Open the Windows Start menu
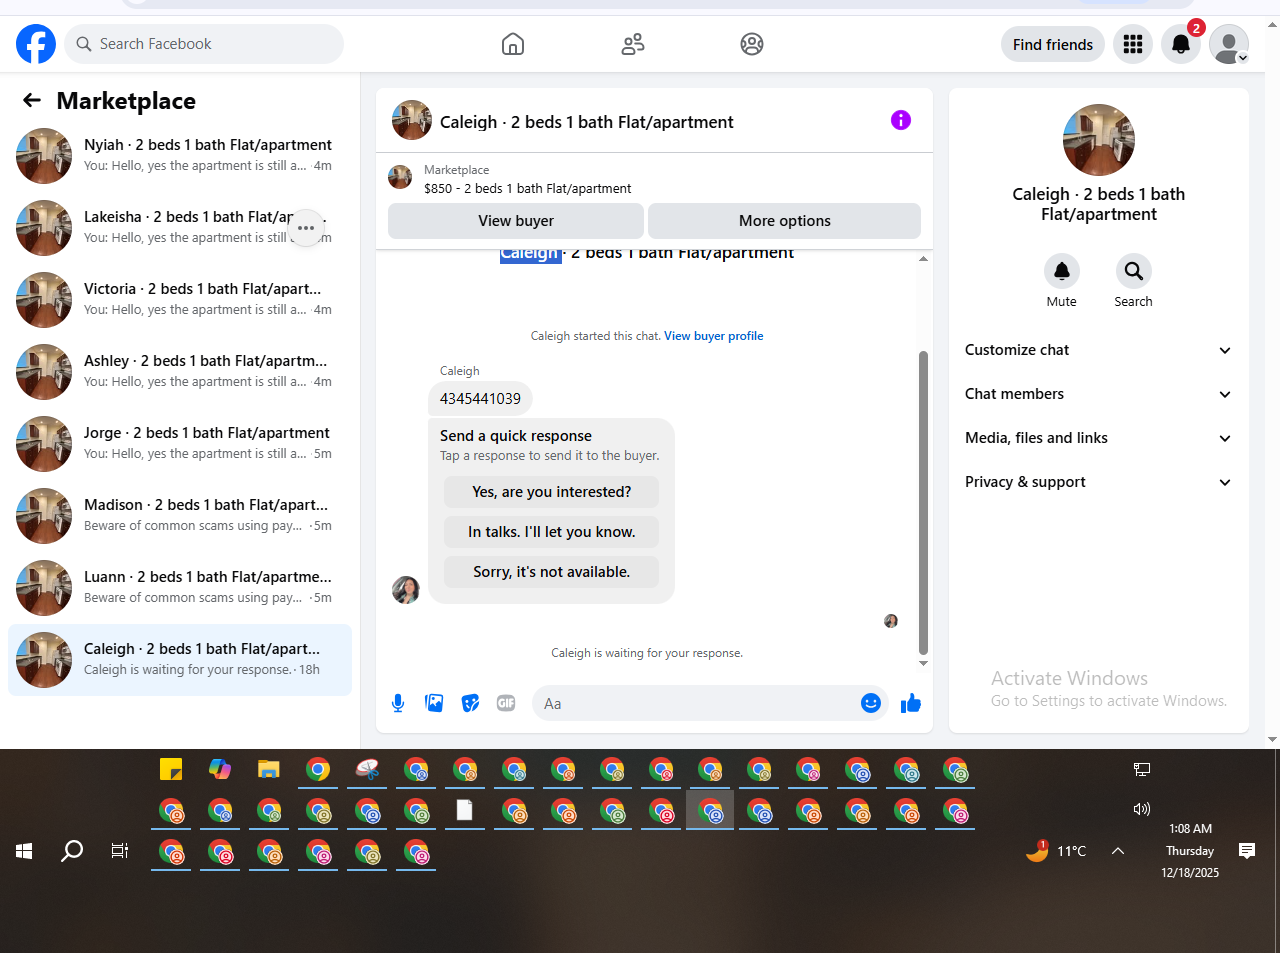The height and width of the screenshot is (953, 1280). click(24, 851)
